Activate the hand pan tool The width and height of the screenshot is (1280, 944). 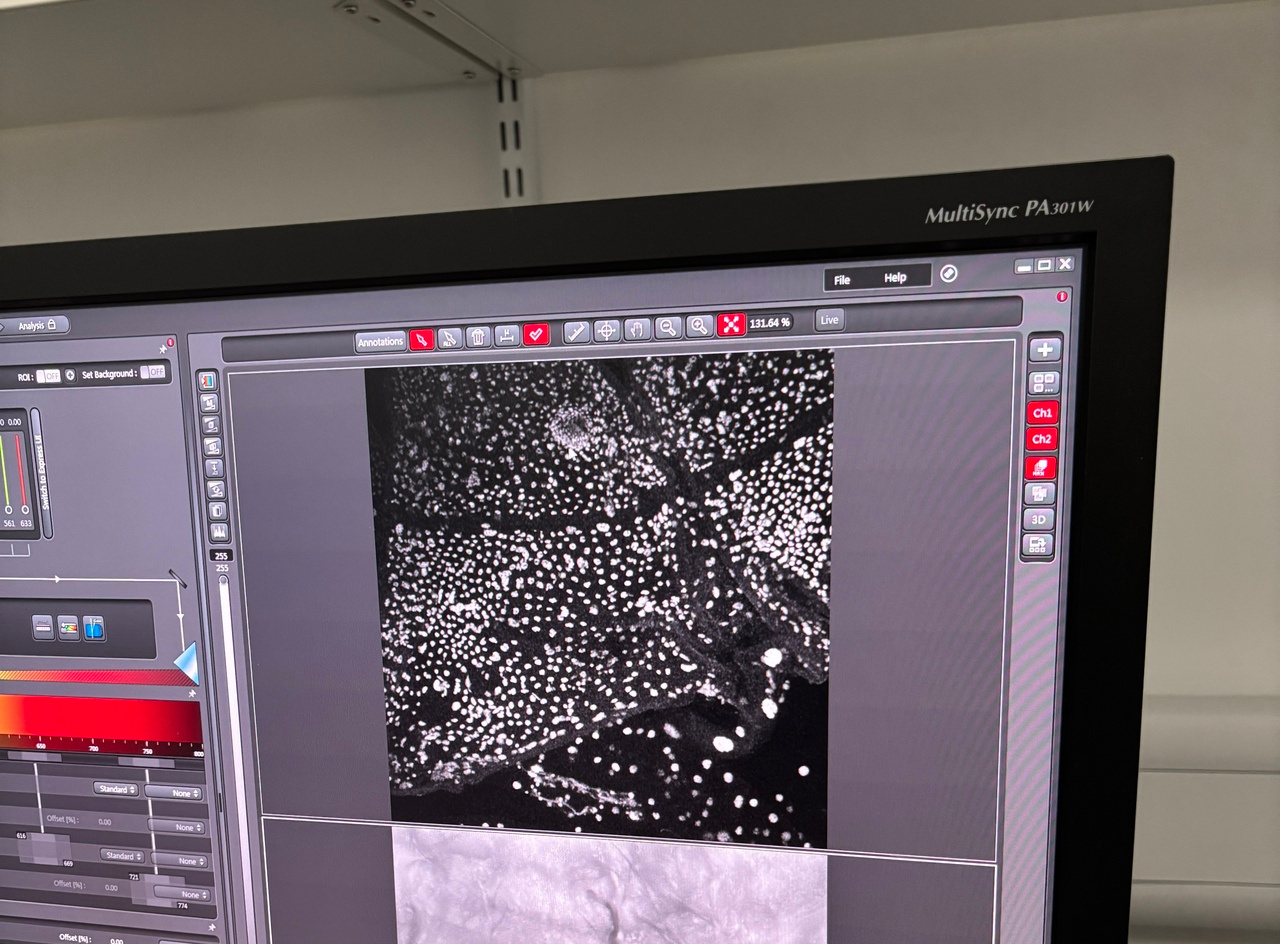click(637, 328)
